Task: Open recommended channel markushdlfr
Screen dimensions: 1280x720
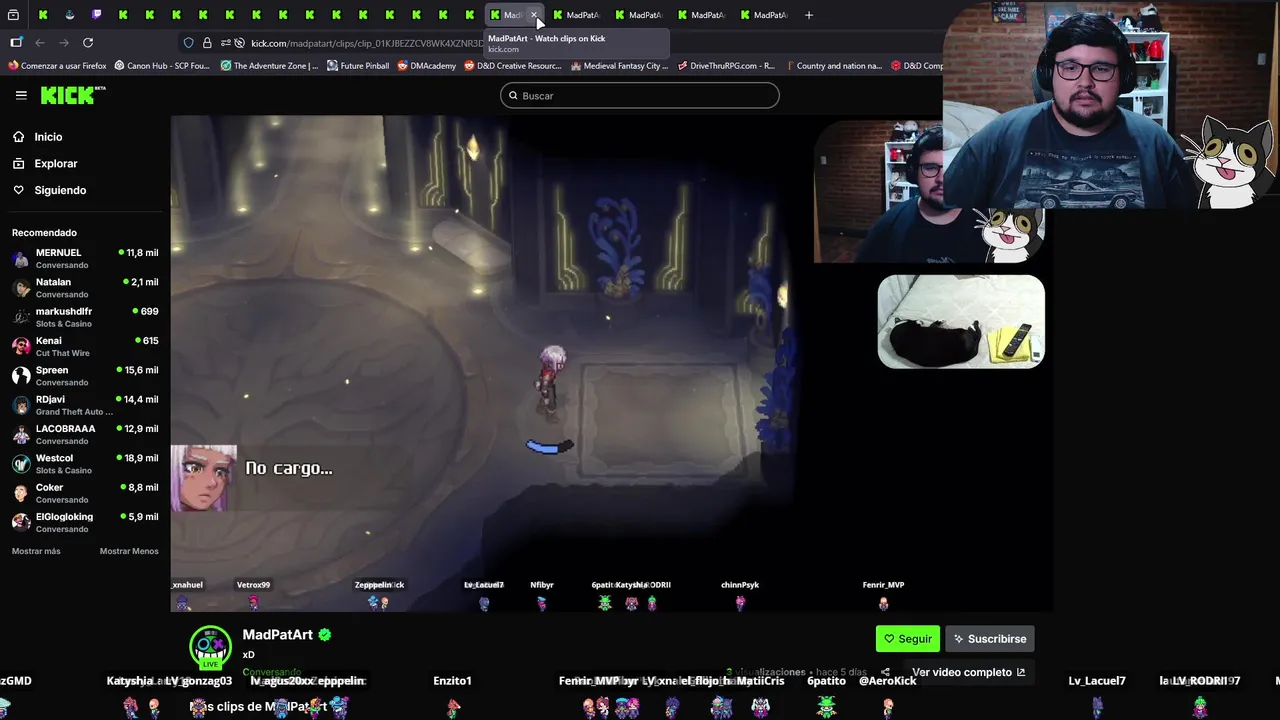Action: (x=85, y=317)
